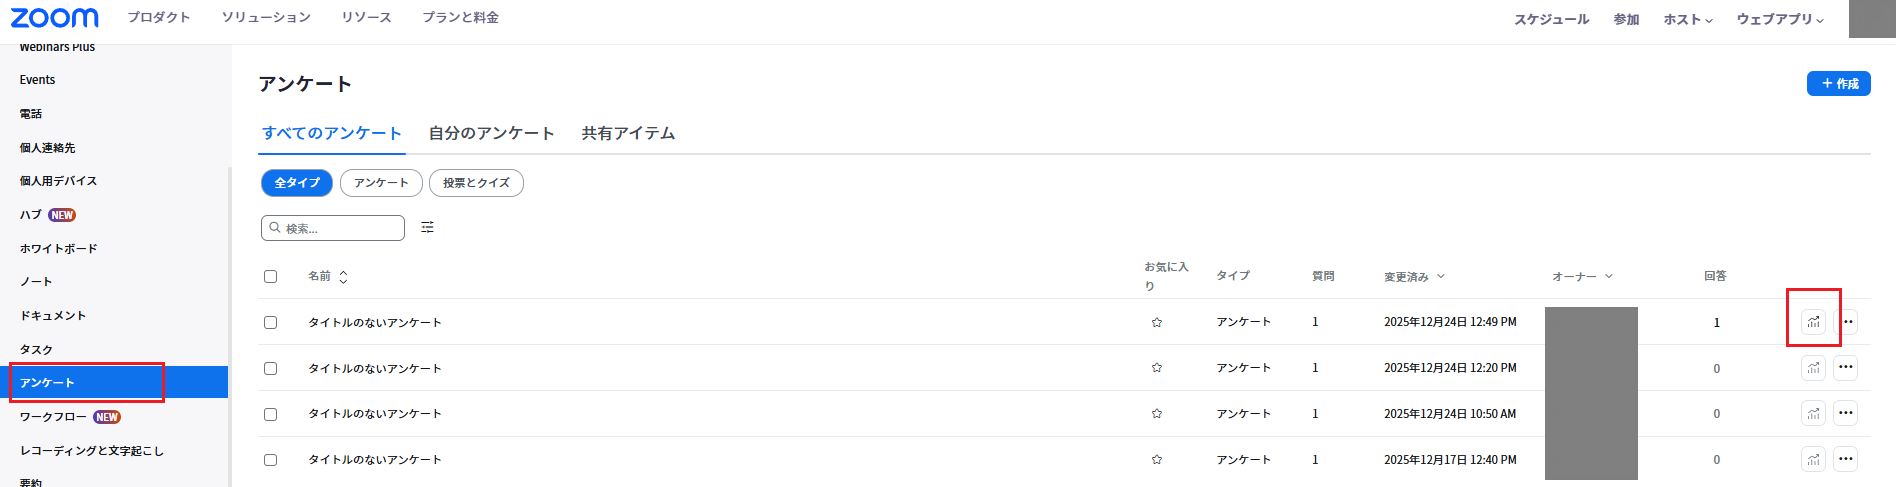The image size is (1896, 487).
Task: View results chart for 12:49 PM survey
Action: 1813,322
